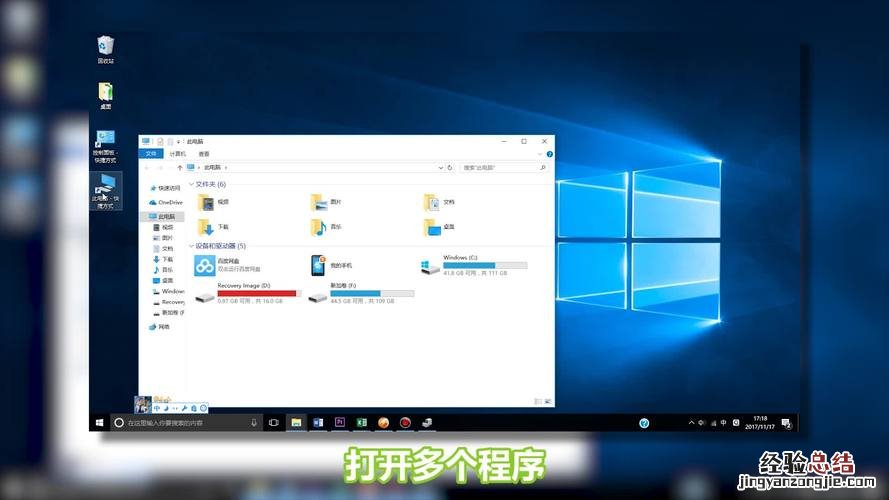Collapse the 文件夹 (6) group
The width and height of the screenshot is (889, 500).
191,184
